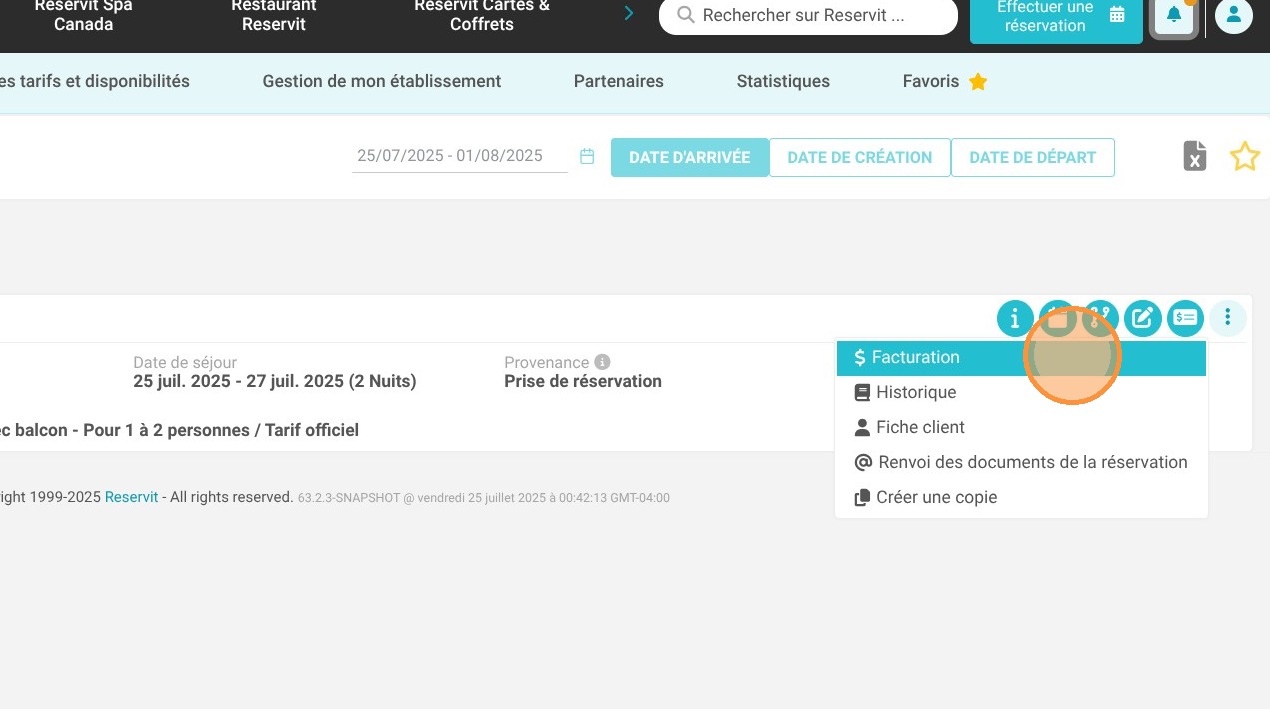Follow the Reservit footer link
The width and height of the screenshot is (1270, 709).
tap(132, 497)
